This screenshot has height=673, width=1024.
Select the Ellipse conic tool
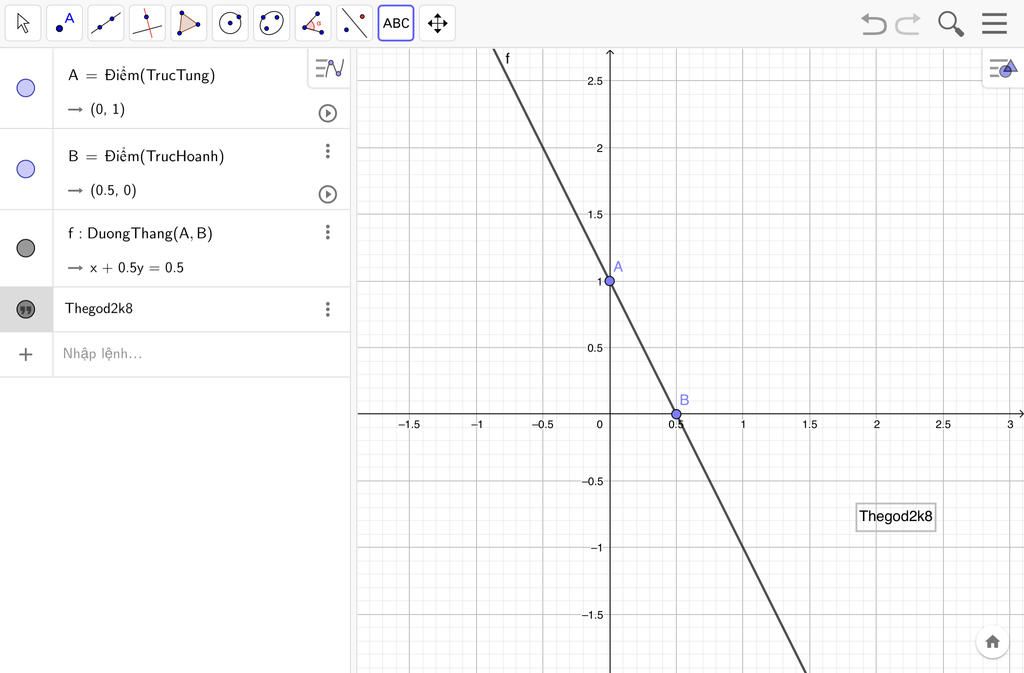pos(272,23)
